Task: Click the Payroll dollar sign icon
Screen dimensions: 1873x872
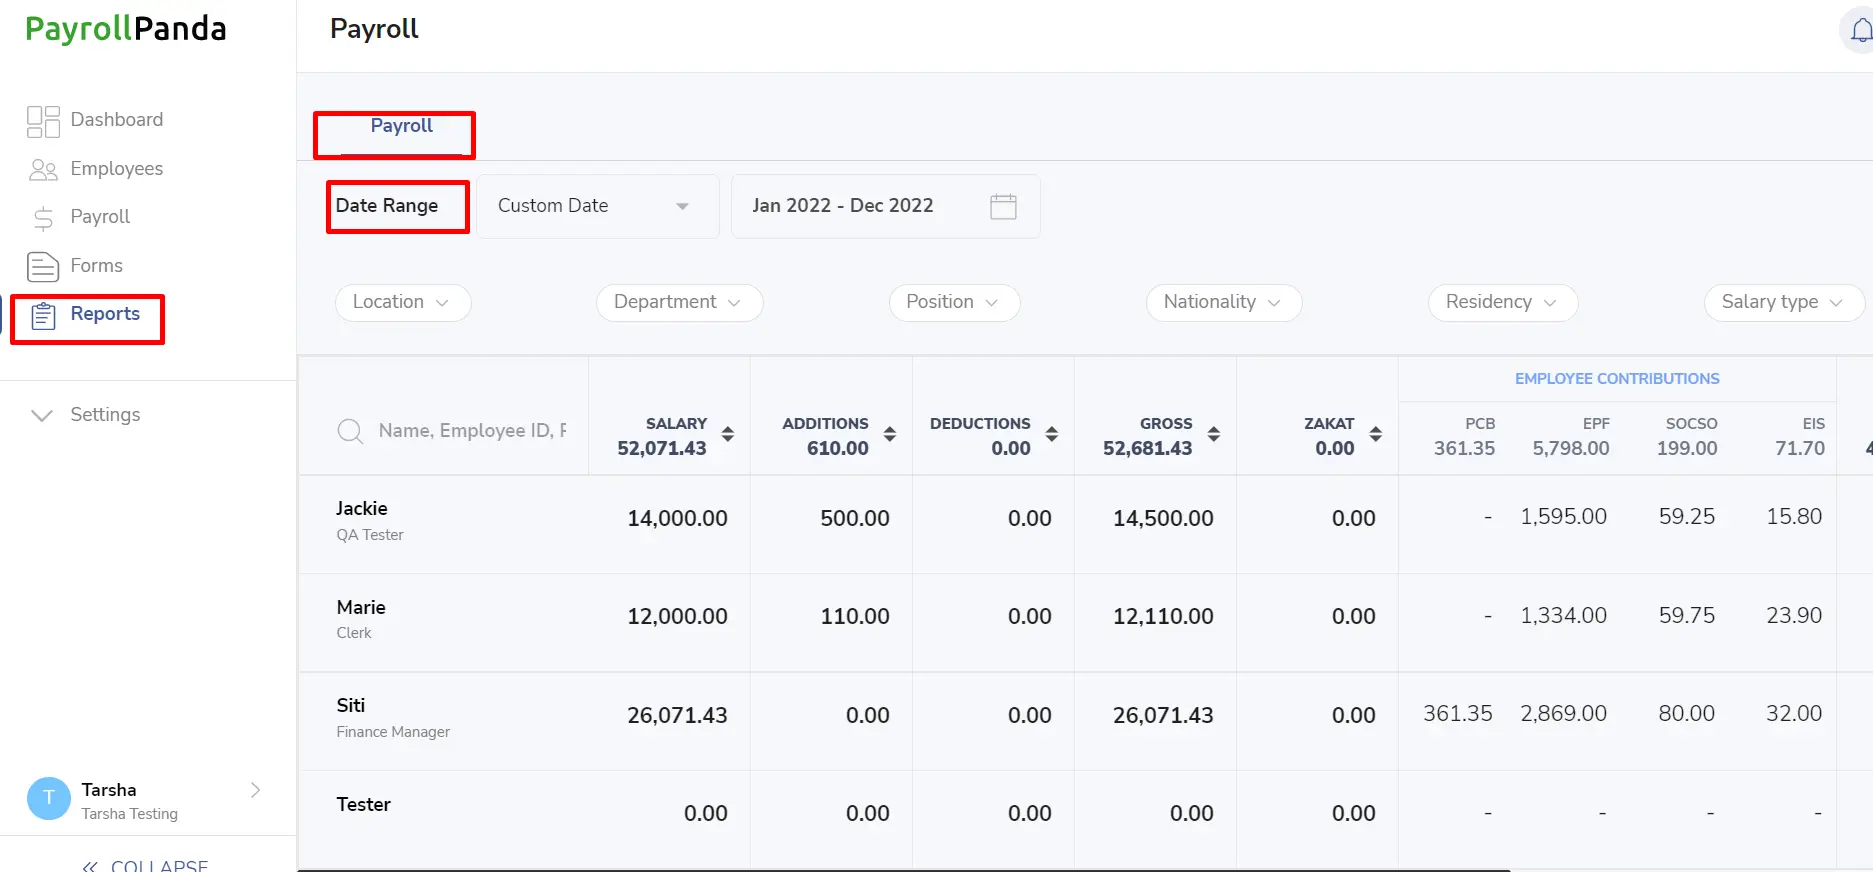Action: (x=43, y=218)
